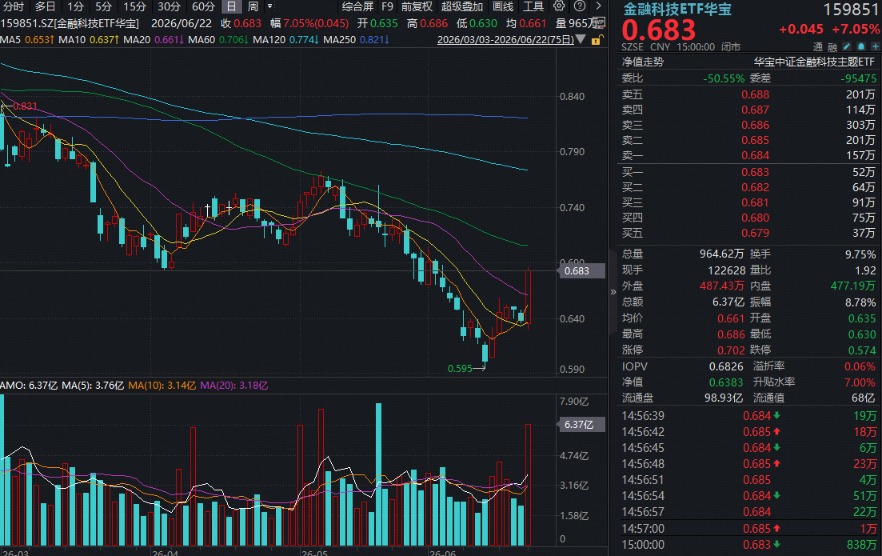The image size is (882, 556).
Task: Open the 画线 drawing tools button
Action: tap(503, 7)
